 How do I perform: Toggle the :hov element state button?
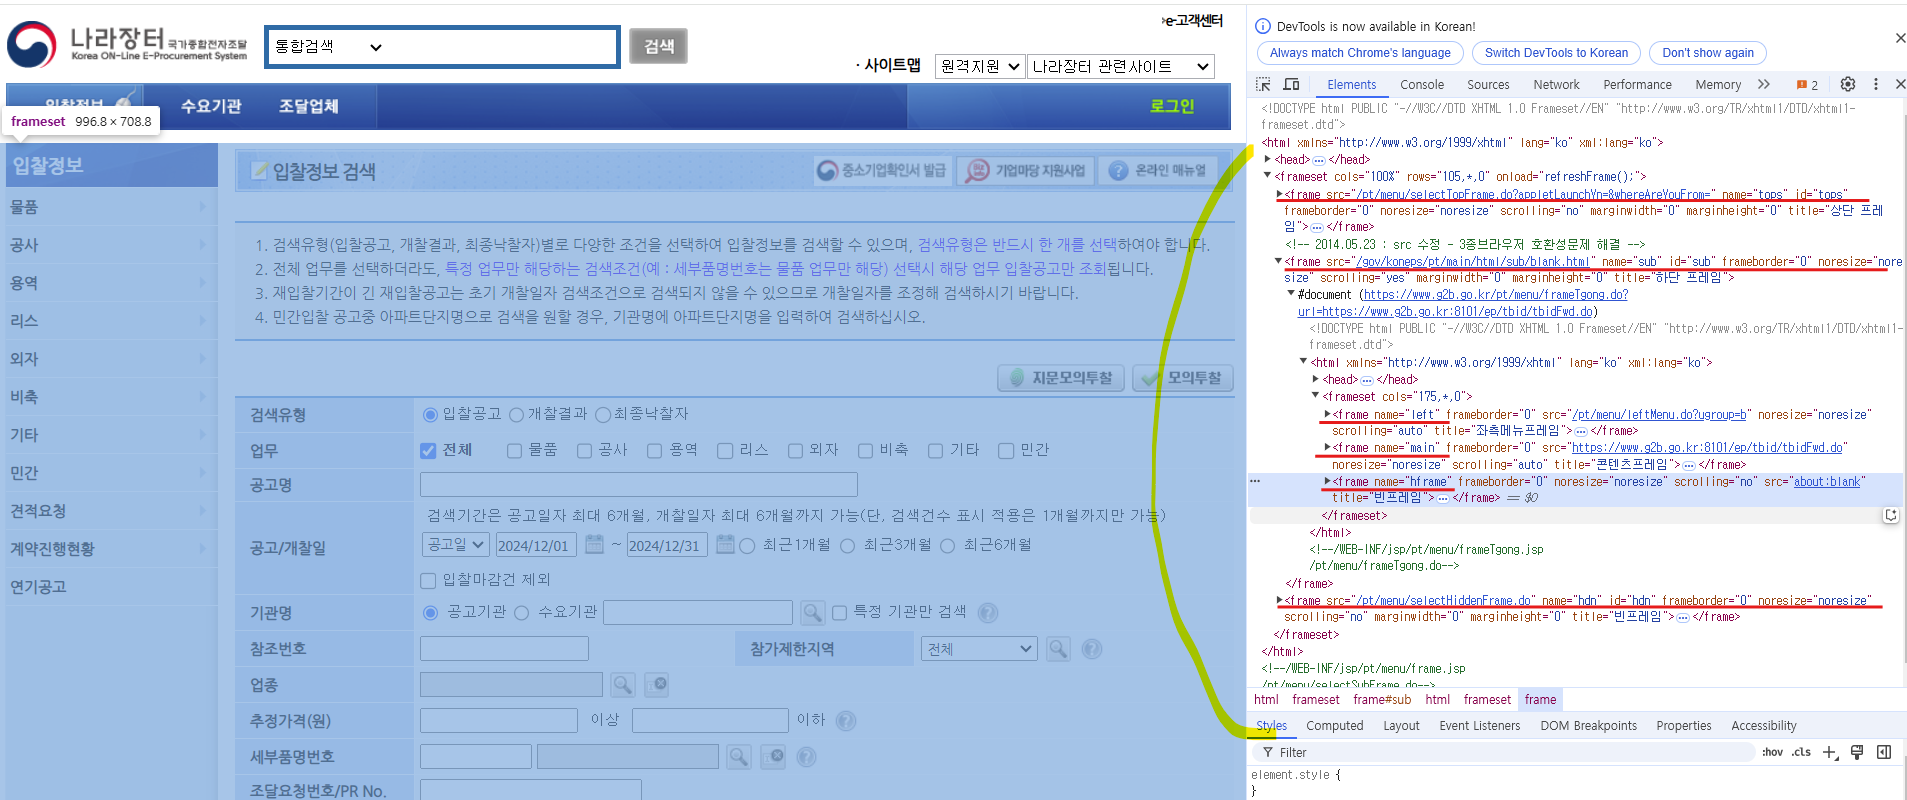(x=1772, y=752)
